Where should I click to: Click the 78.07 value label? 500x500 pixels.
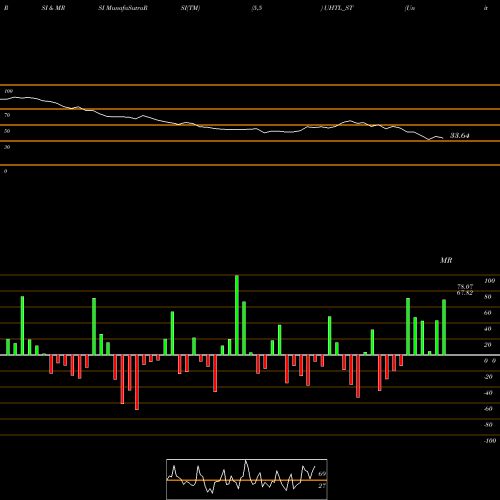(465, 287)
